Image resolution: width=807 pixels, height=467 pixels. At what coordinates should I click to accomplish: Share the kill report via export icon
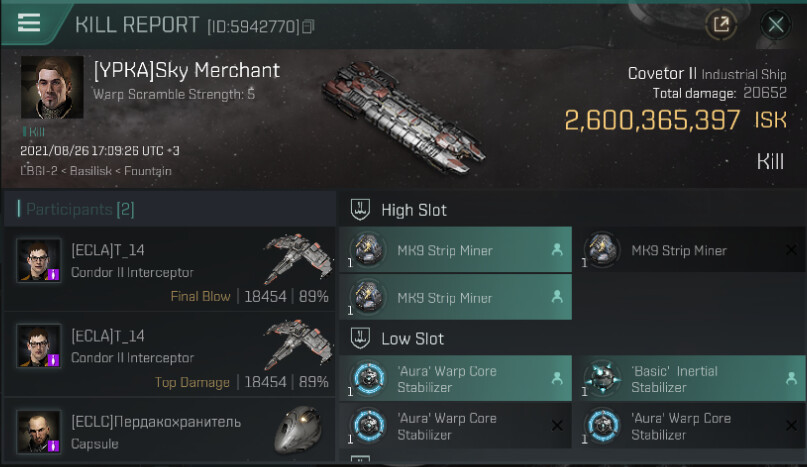[x=720, y=24]
